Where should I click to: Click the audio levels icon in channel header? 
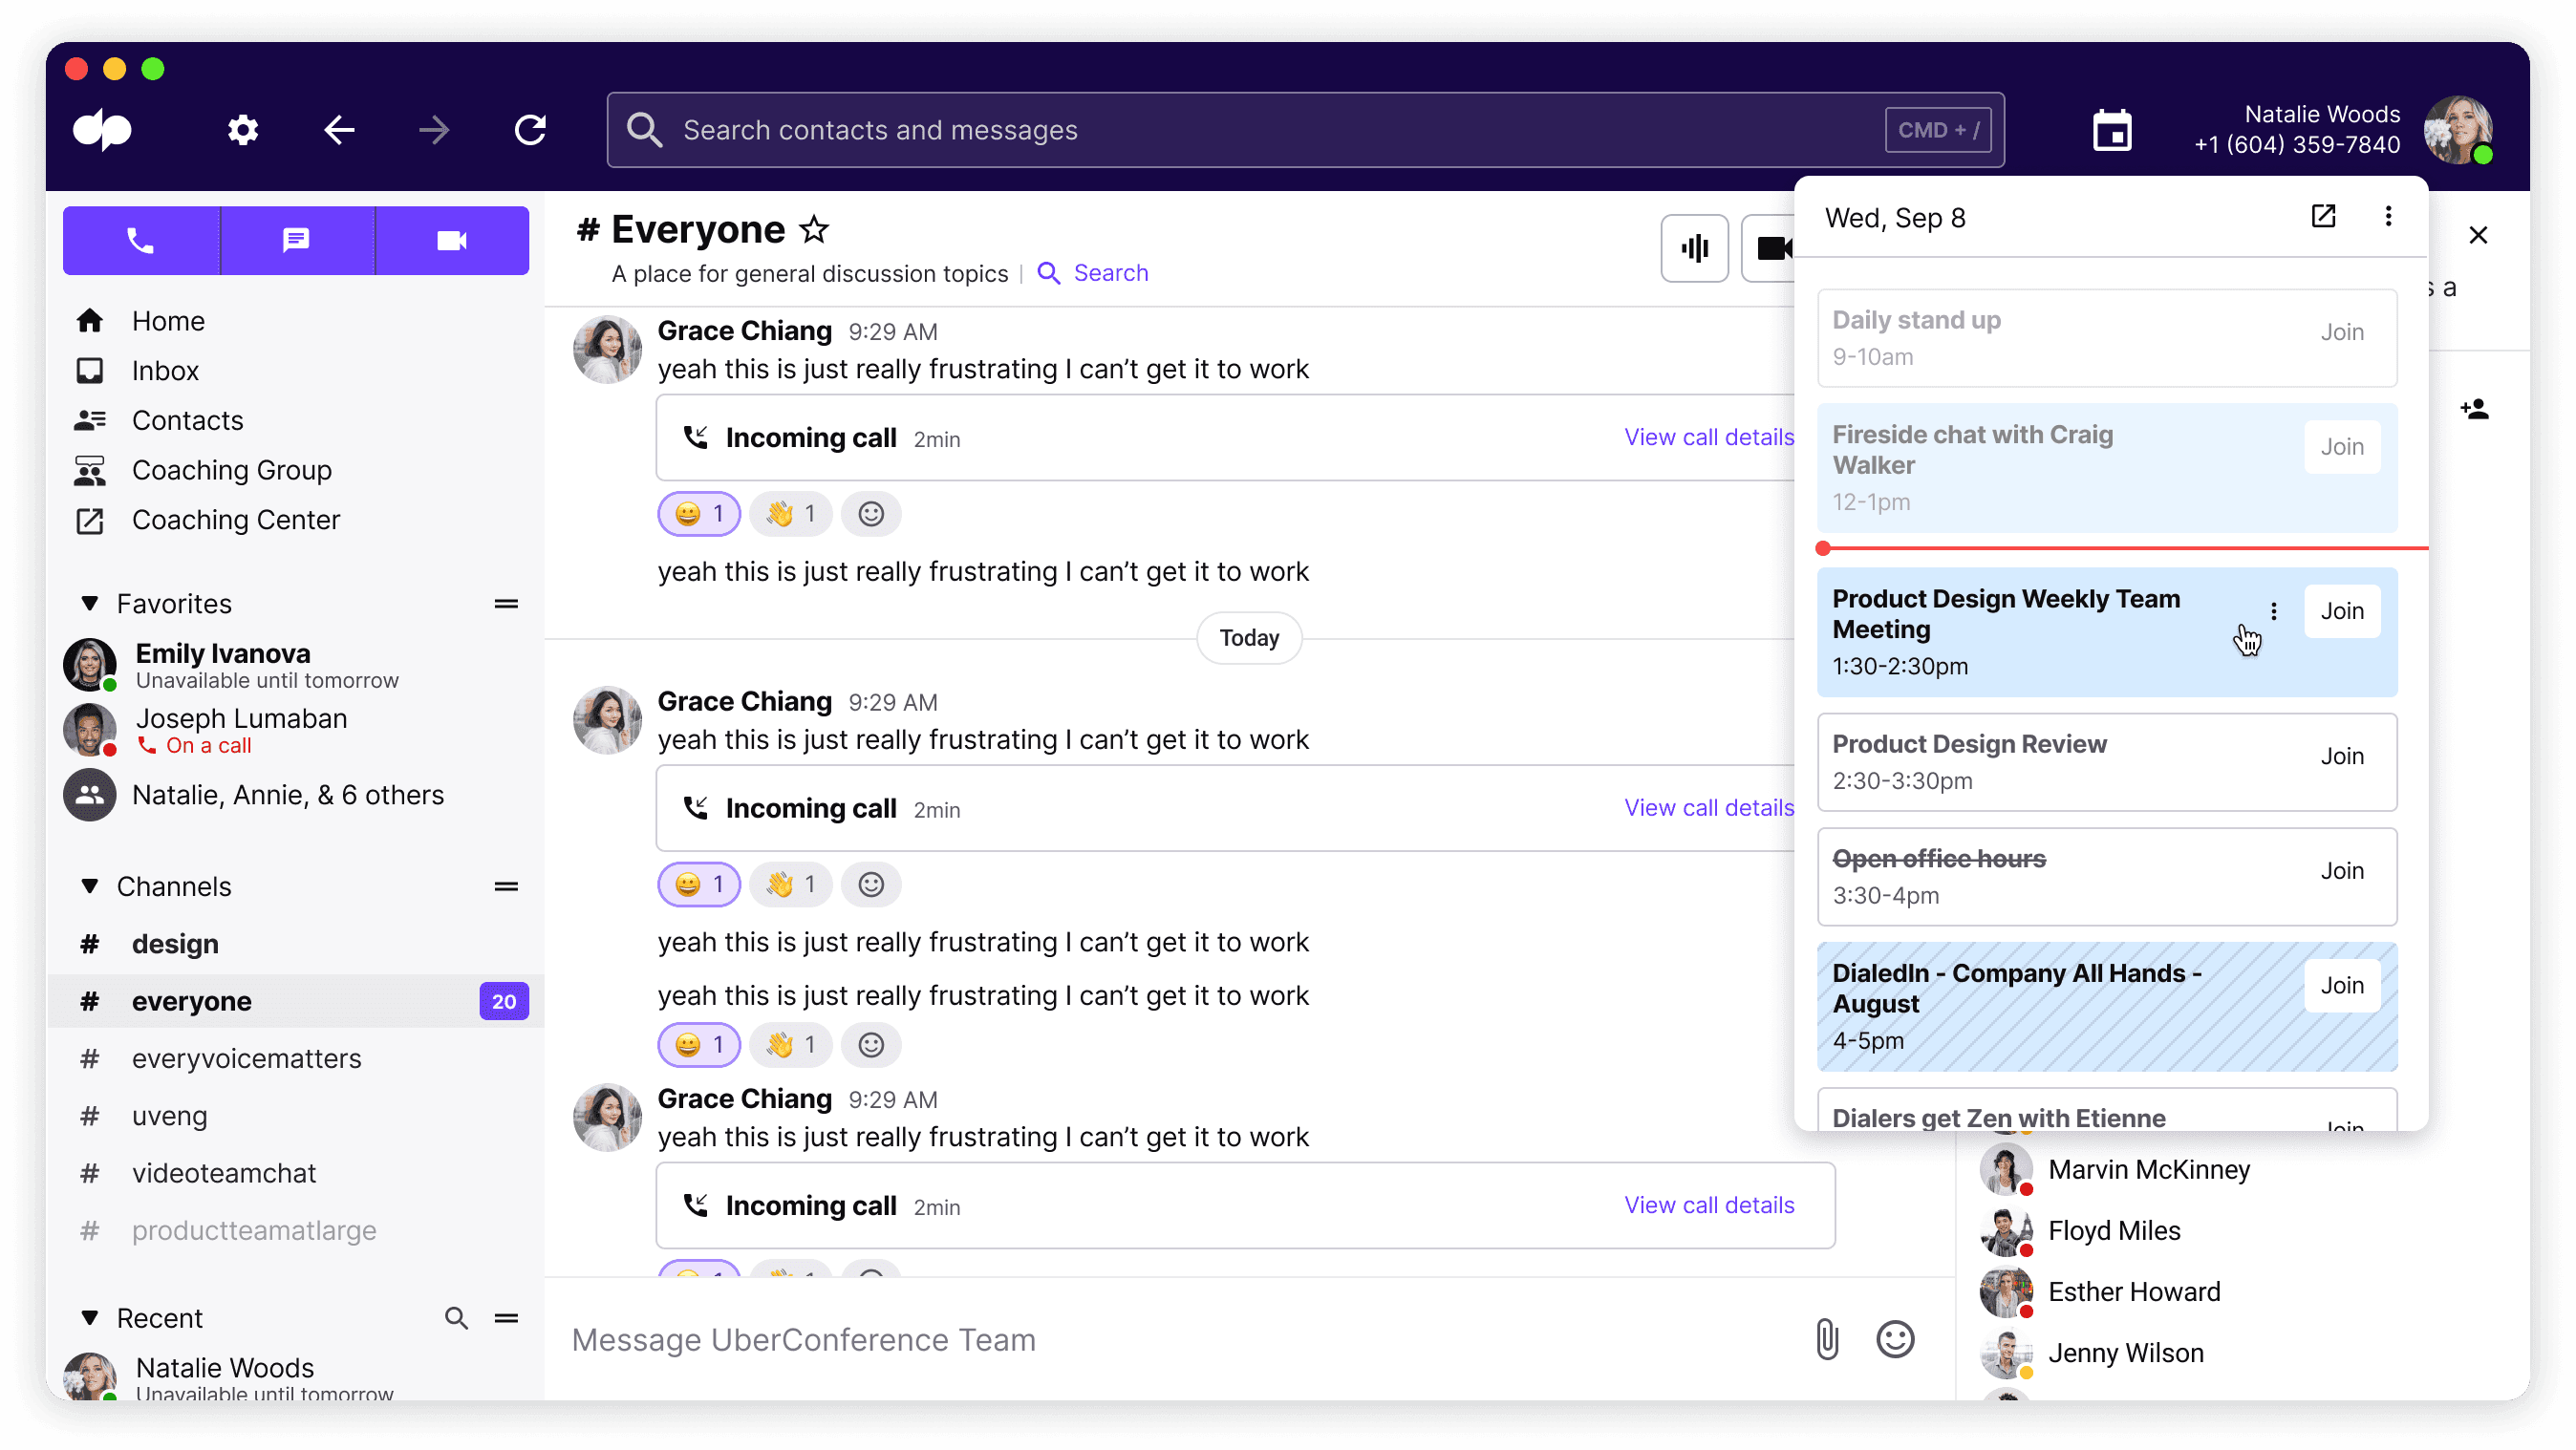(1695, 247)
